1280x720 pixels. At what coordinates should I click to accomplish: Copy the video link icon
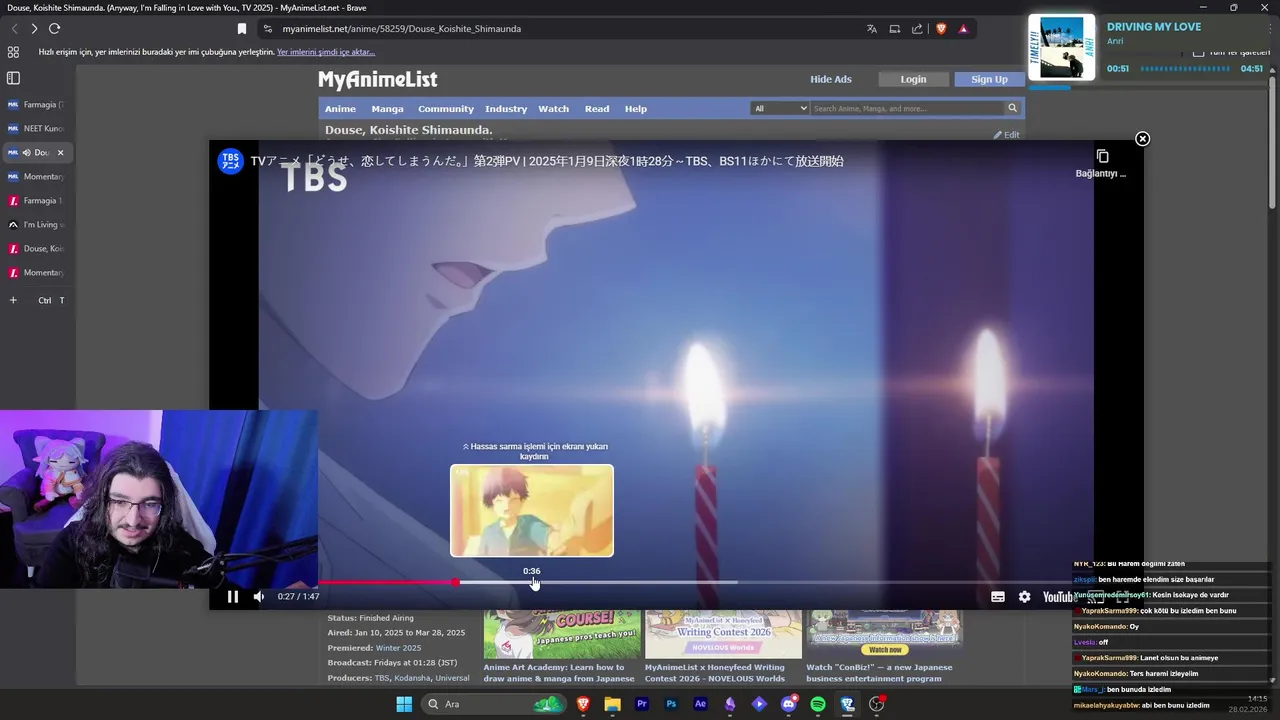(x=1102, y=156)
